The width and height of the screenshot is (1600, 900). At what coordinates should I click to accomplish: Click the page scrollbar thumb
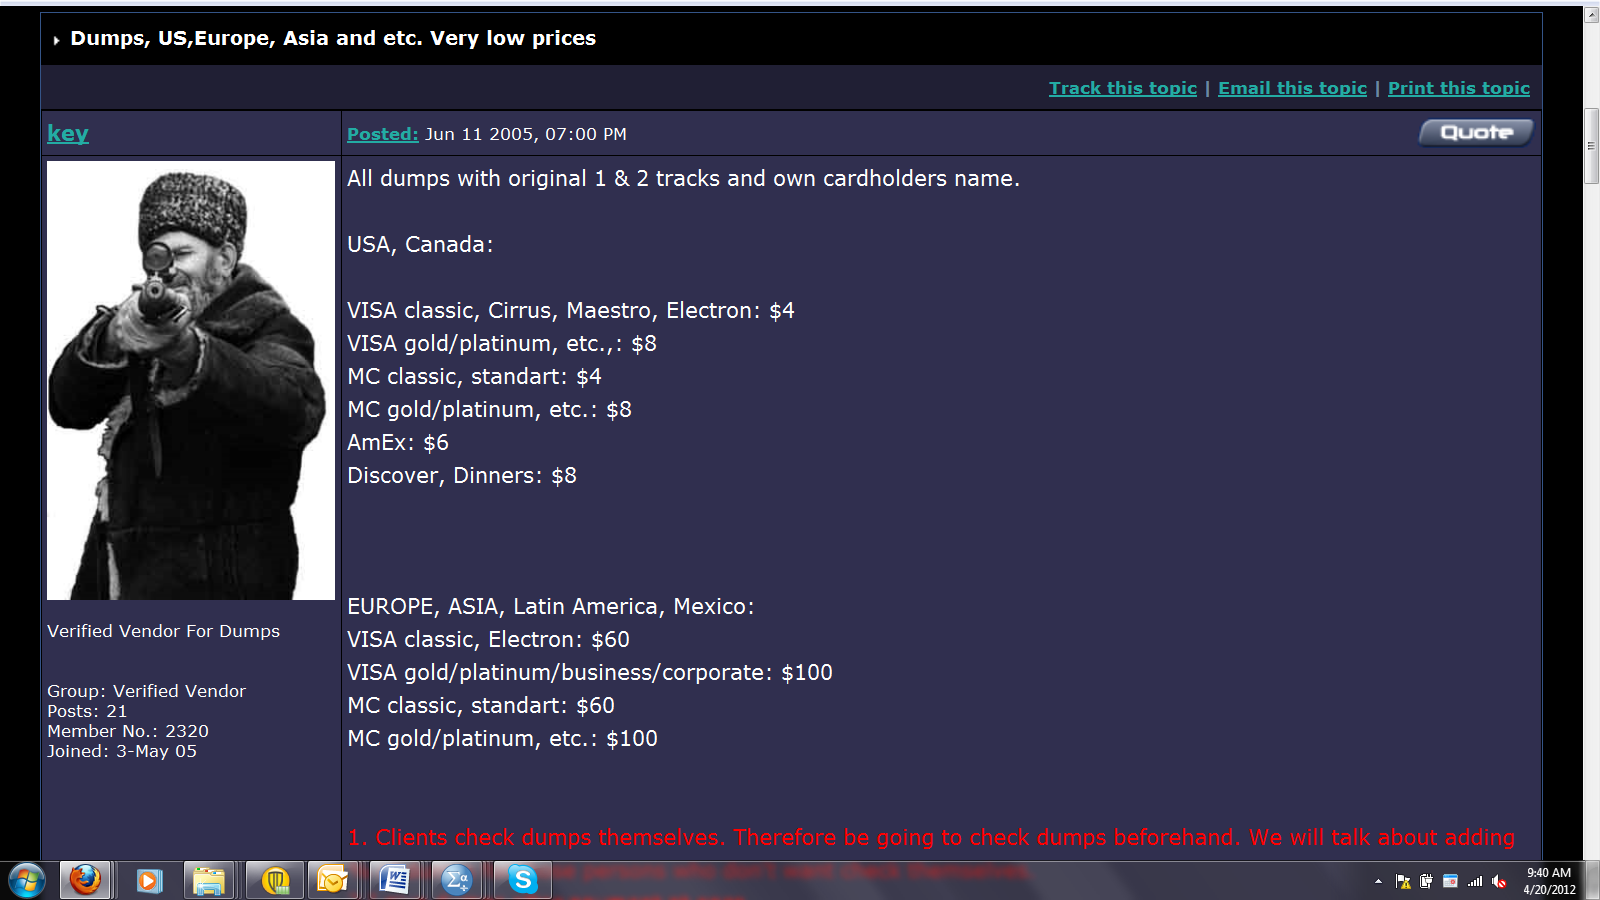click(1592, 146)
